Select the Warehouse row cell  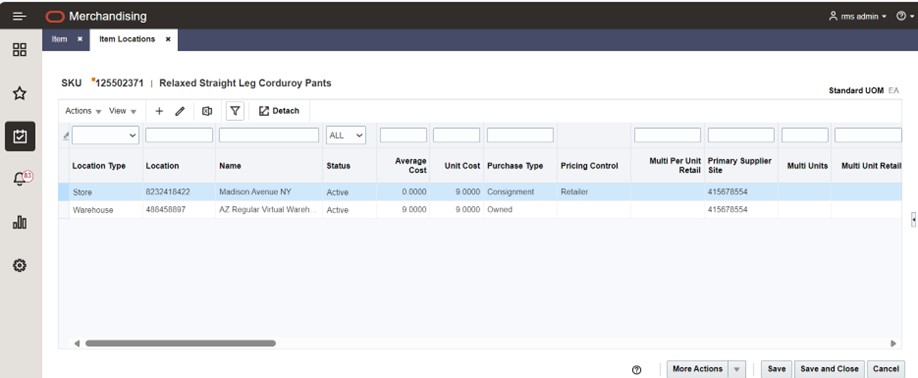point(93,209)
